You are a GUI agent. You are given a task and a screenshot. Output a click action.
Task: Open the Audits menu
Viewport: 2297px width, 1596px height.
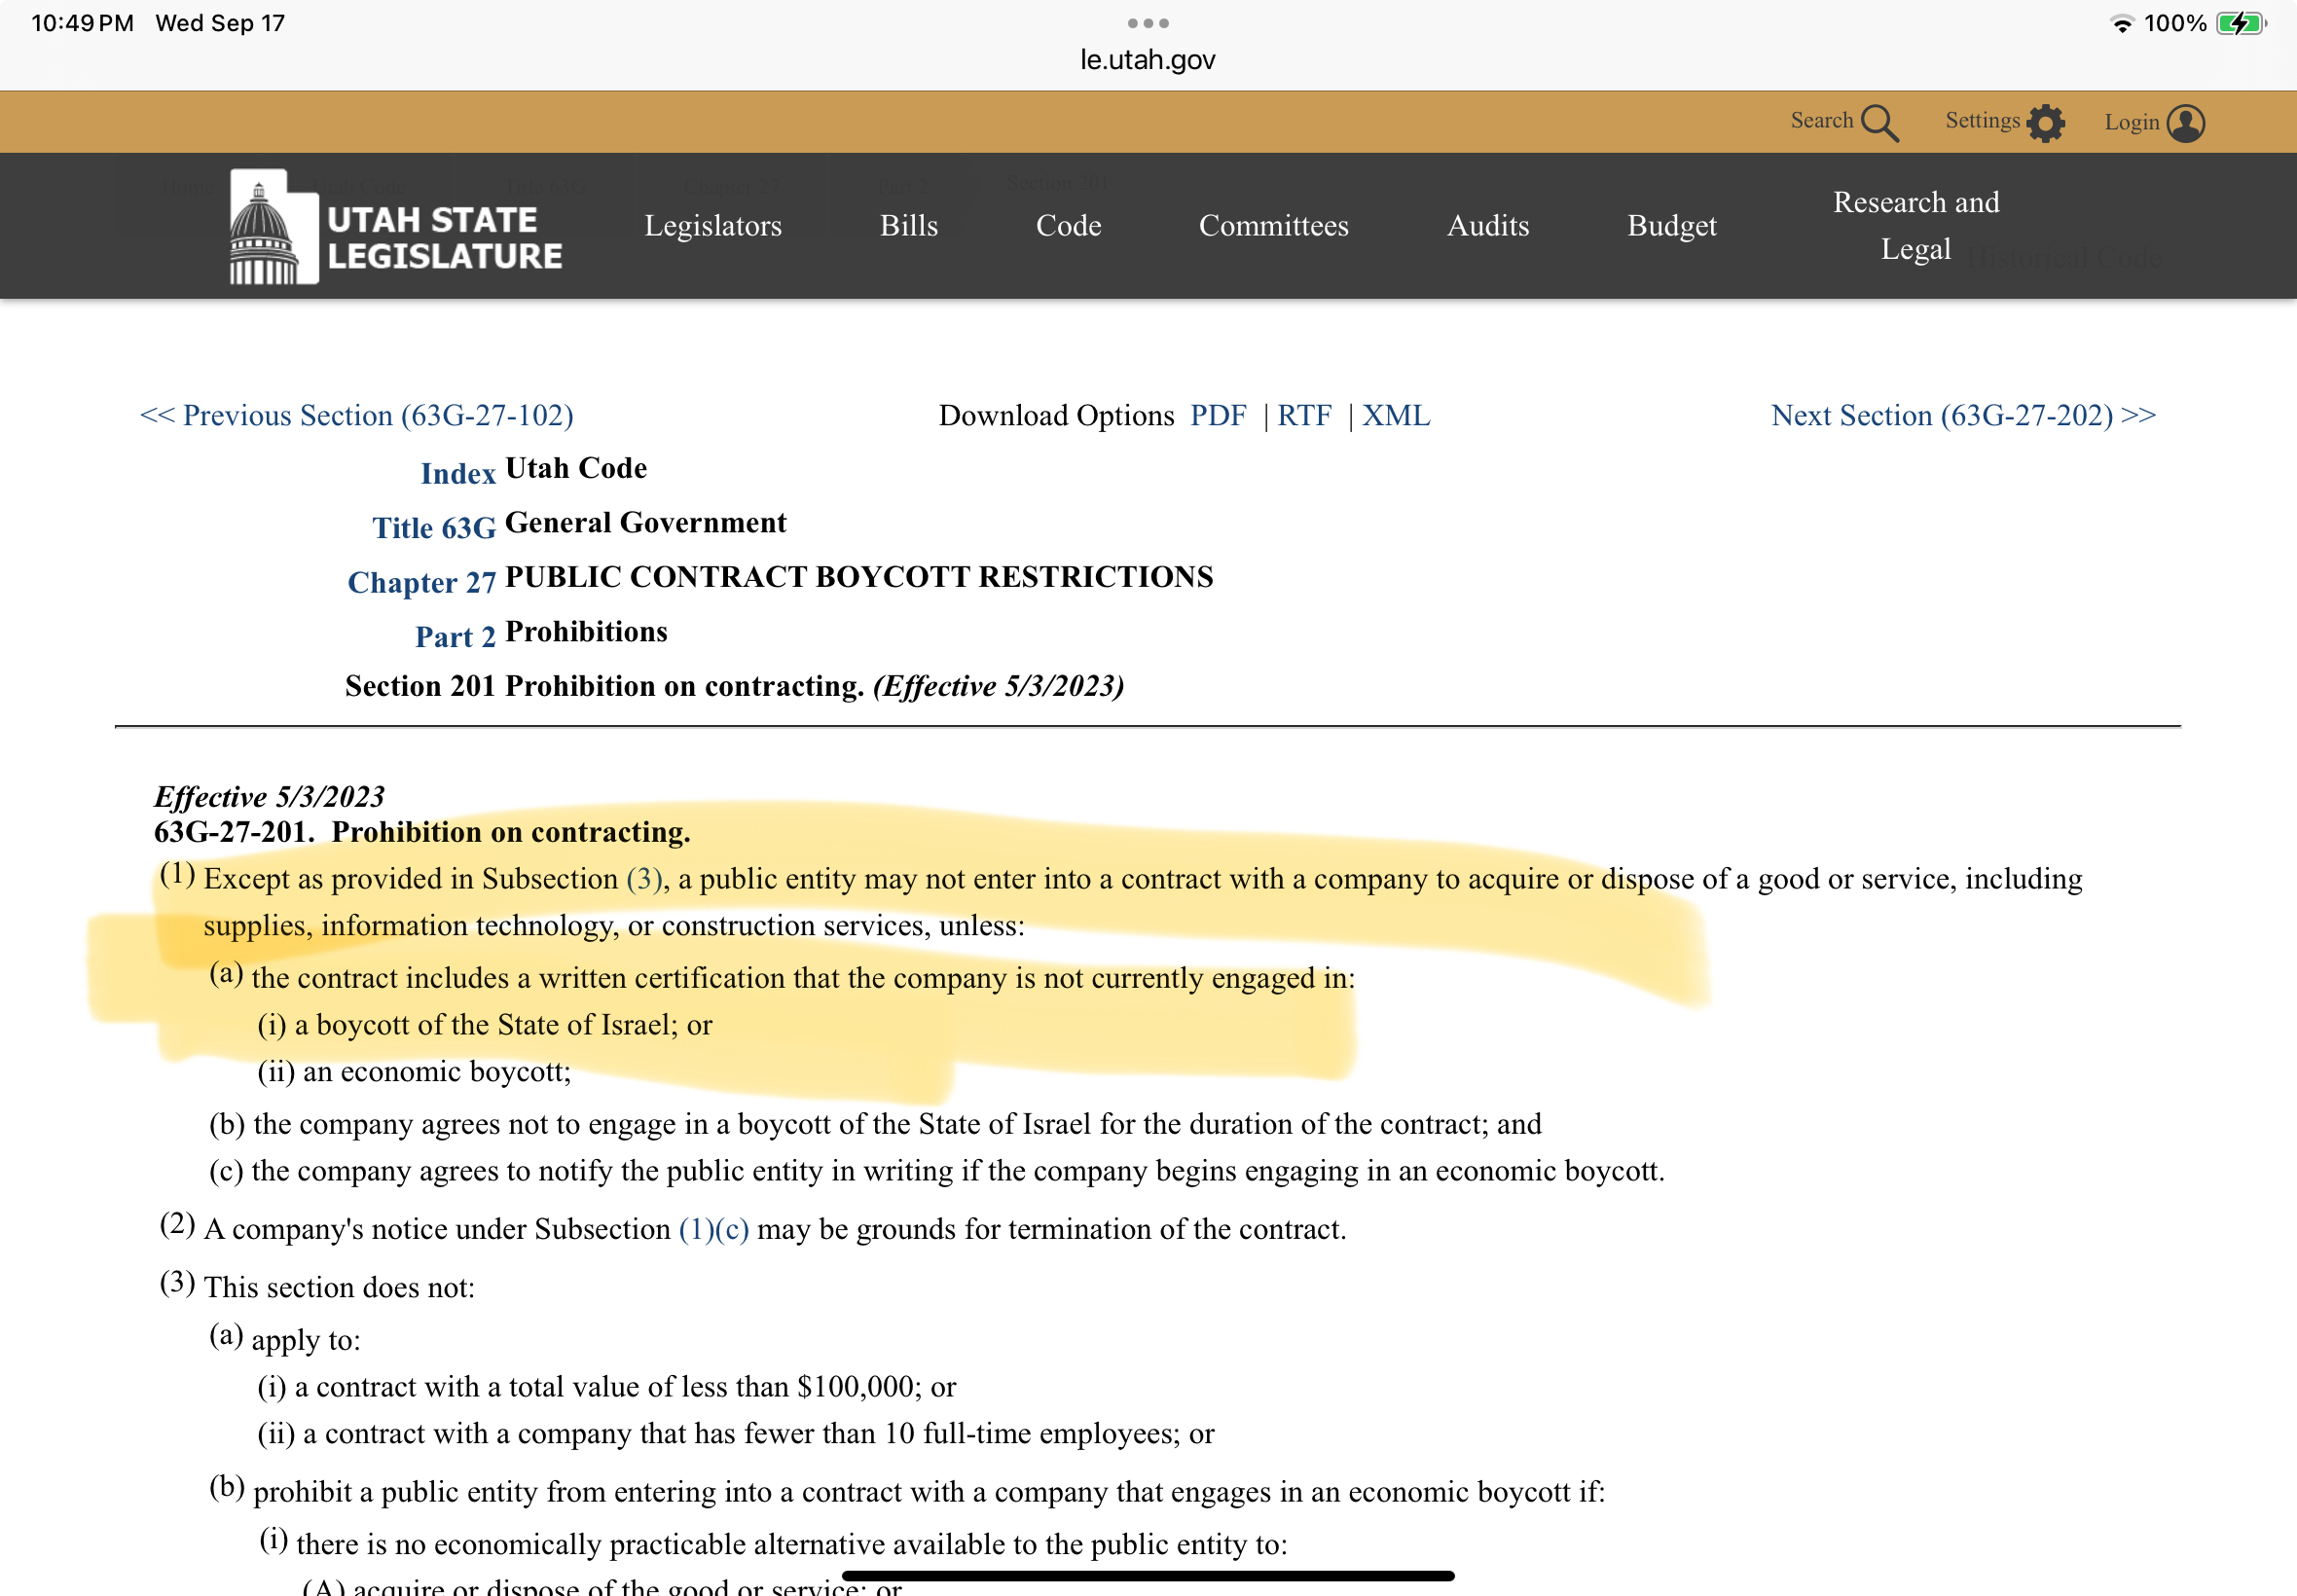click(1488, 226)
